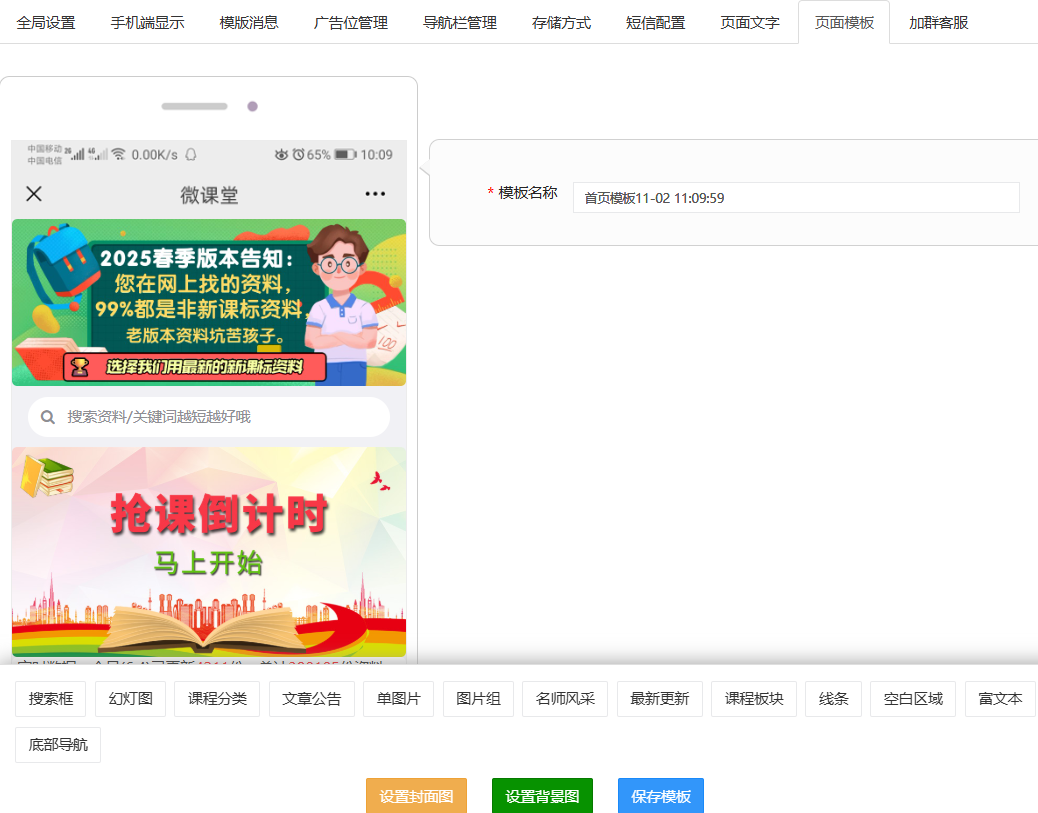Switch to the 全局设置 tab
The width and height of the screenshot is (1038, 813).
pyautogui.click(x=46, y=22)
